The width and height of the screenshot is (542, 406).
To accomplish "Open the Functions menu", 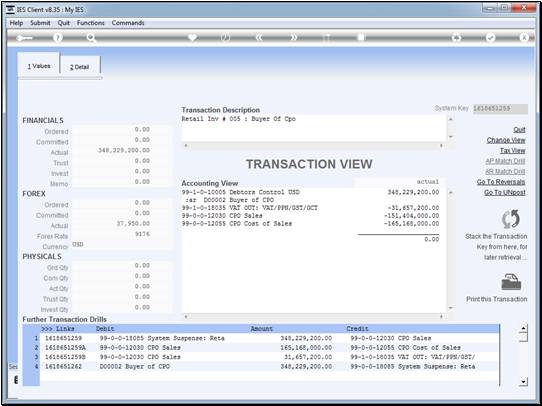I will pos(91,23).
